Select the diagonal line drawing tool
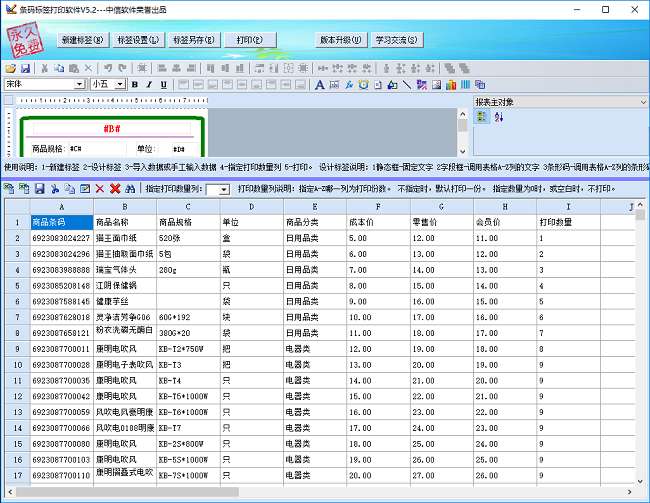This screenshot has width=650, height=503. pyautogui.click(x=407, y=85)
